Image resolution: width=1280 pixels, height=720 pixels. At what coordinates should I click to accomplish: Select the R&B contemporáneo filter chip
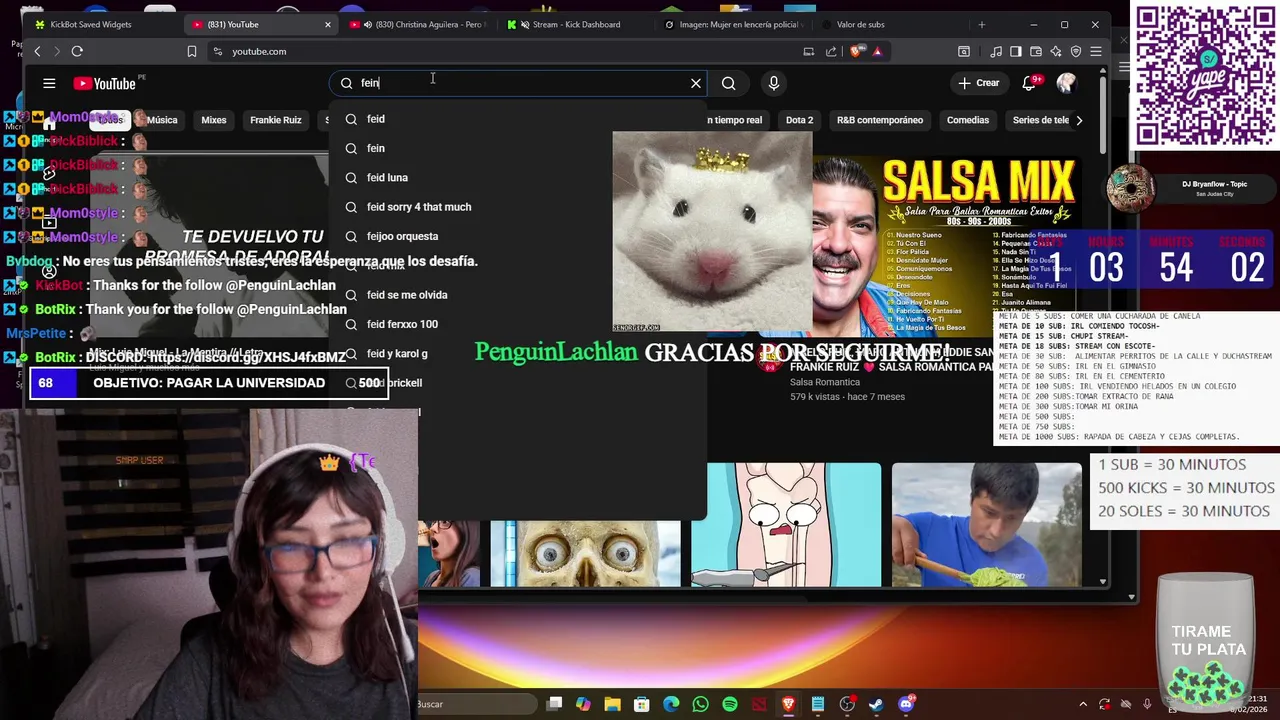880,120
